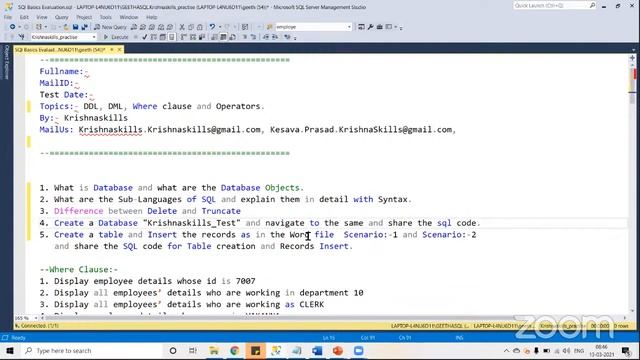Click the Navigate Backward circle icon
The width and height of the screenshot is (640, 360).
click(12, 27)
